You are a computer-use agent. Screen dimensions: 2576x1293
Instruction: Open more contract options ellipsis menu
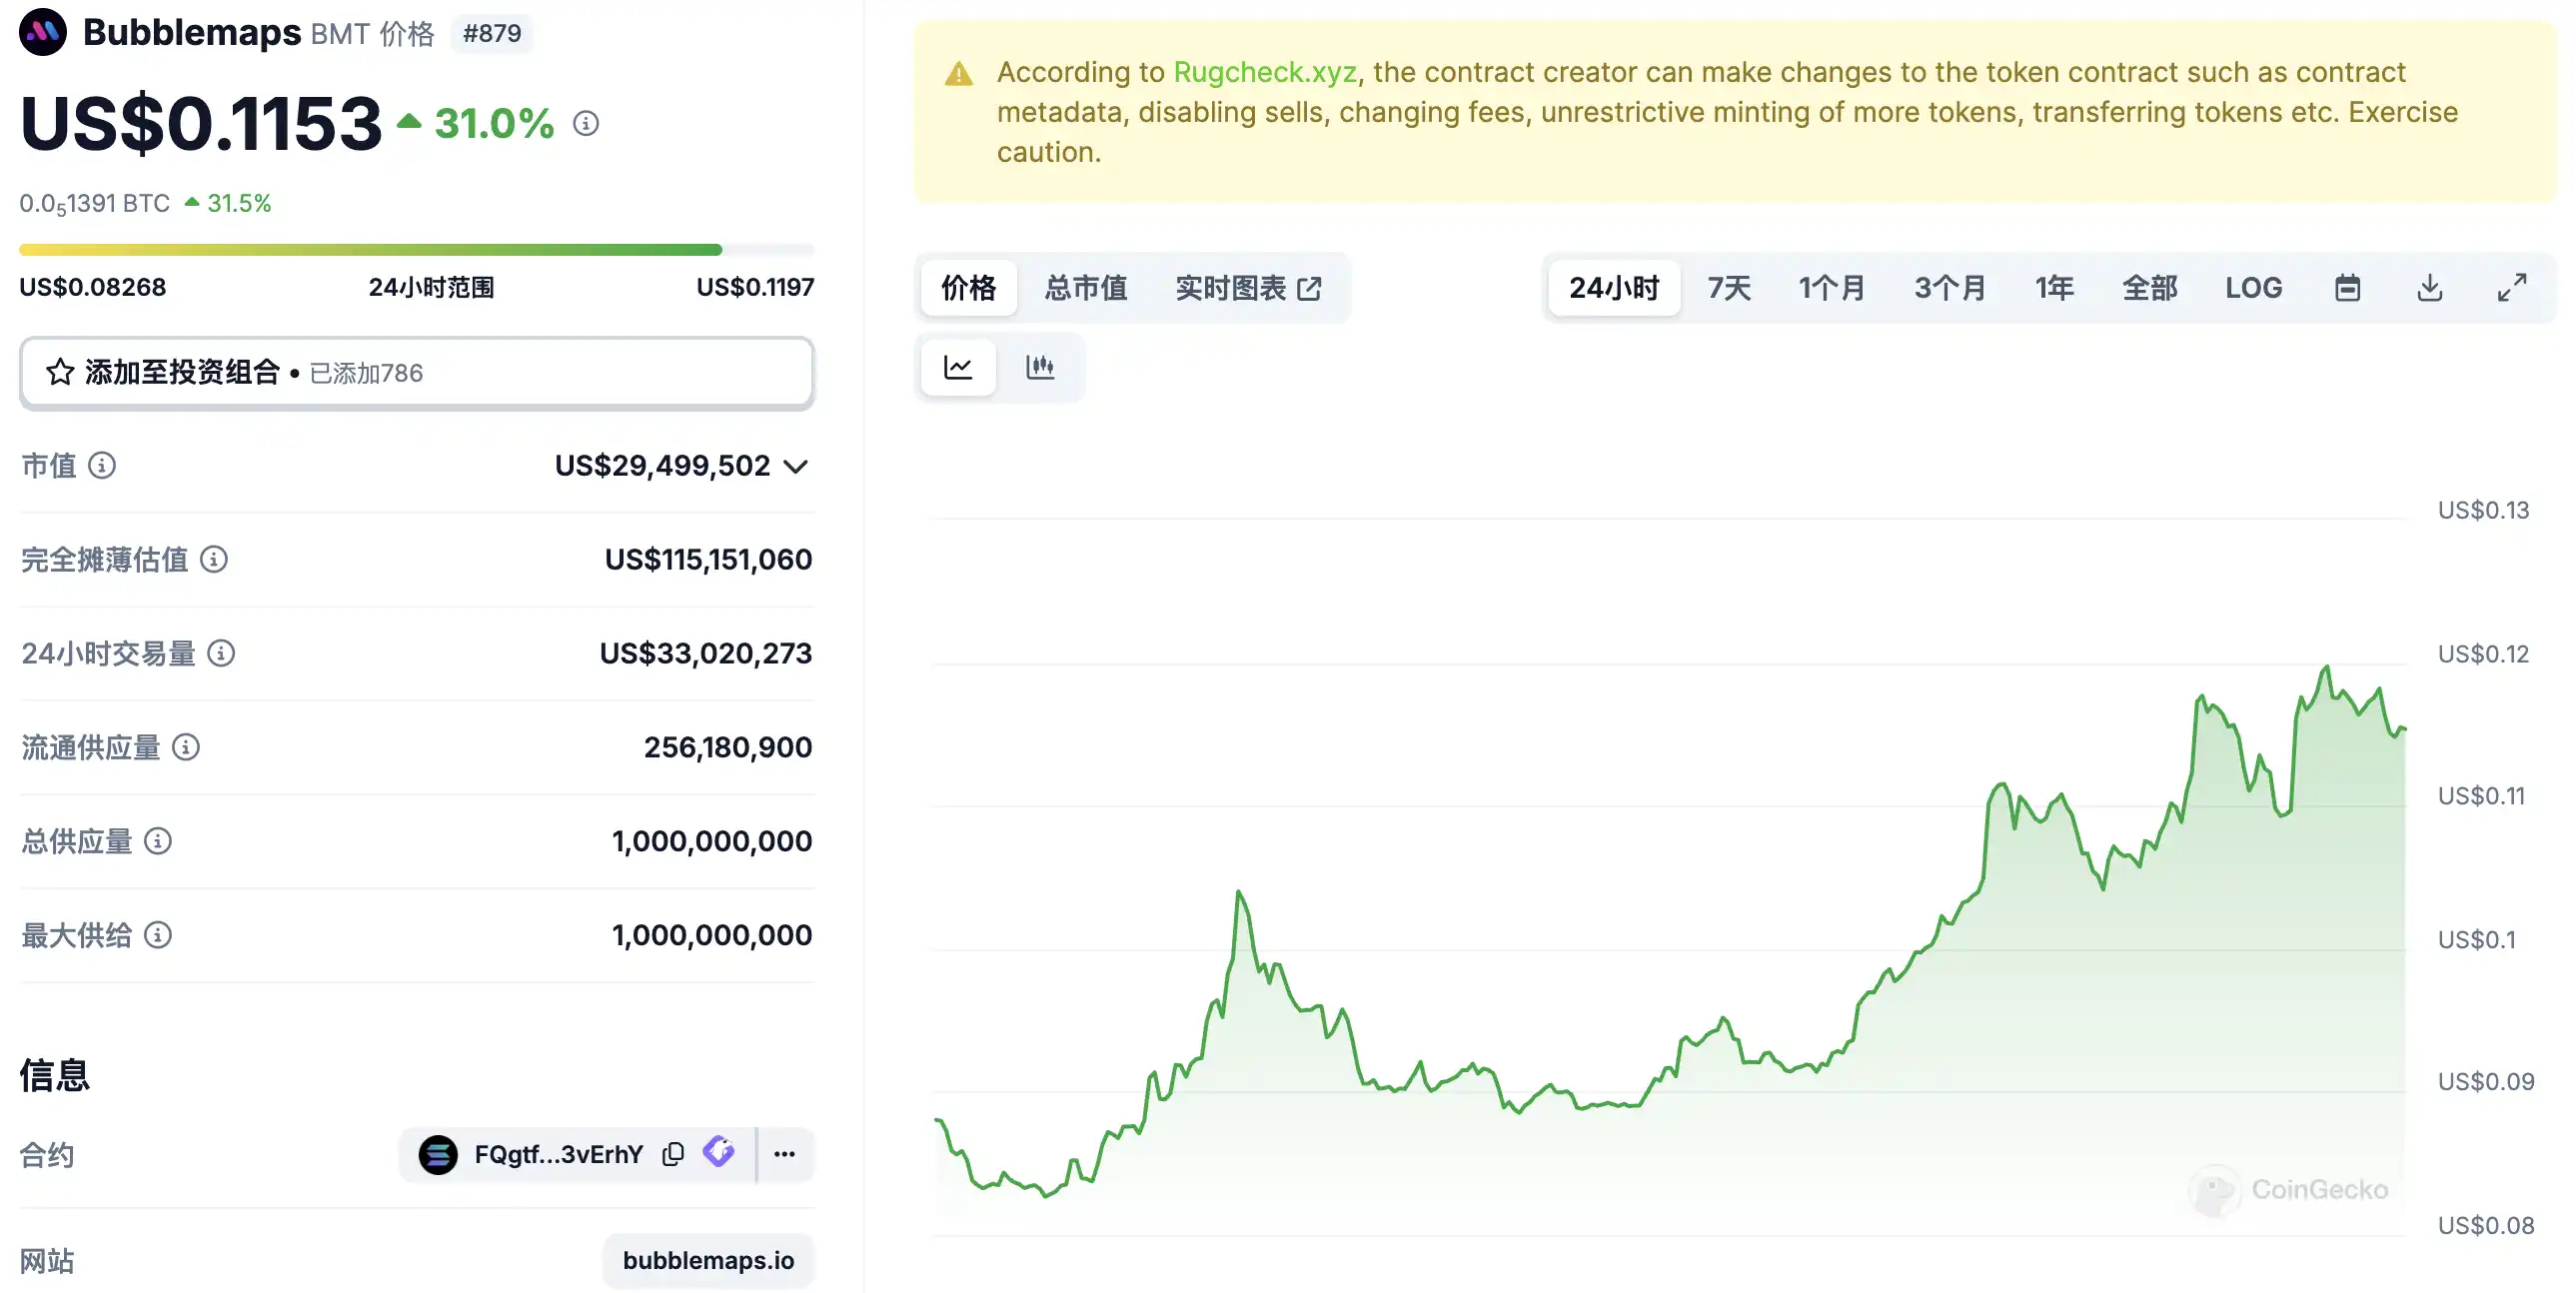point(785,1154)
